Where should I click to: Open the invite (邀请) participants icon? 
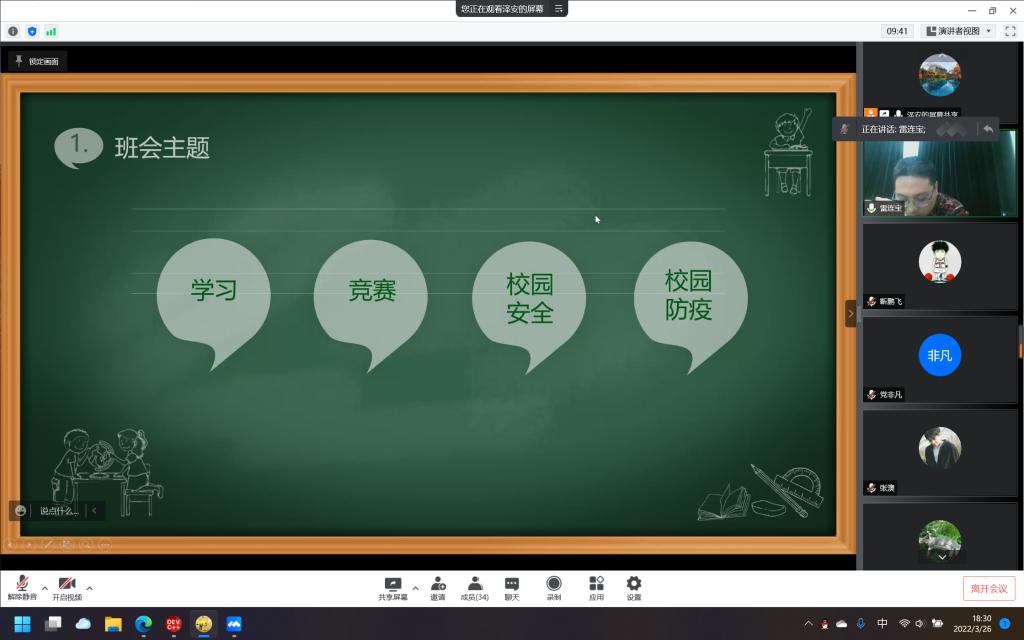pyautogui.click(x=438, y=584)
